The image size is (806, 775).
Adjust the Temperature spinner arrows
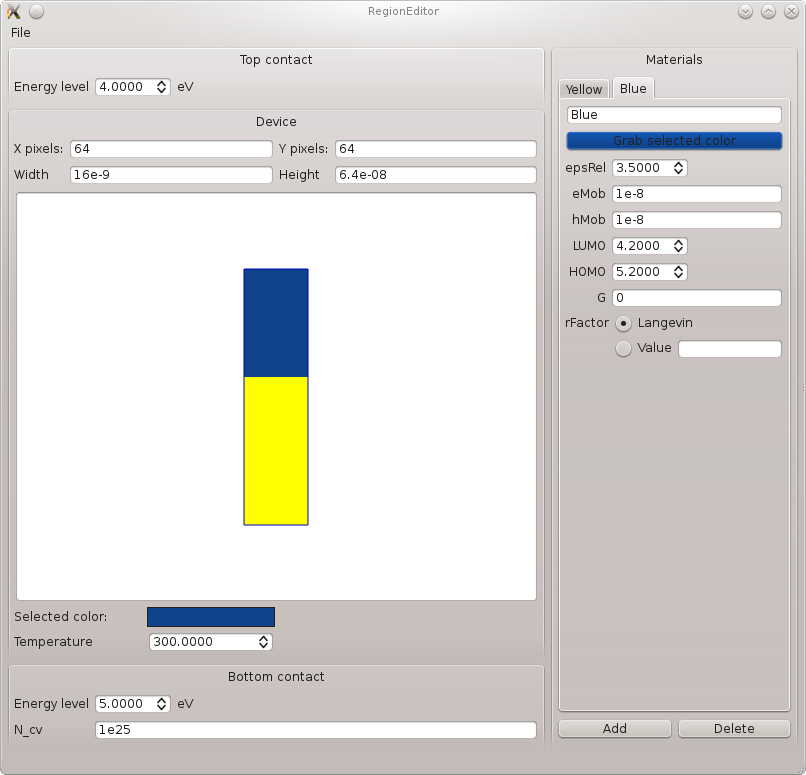(264, 642)
